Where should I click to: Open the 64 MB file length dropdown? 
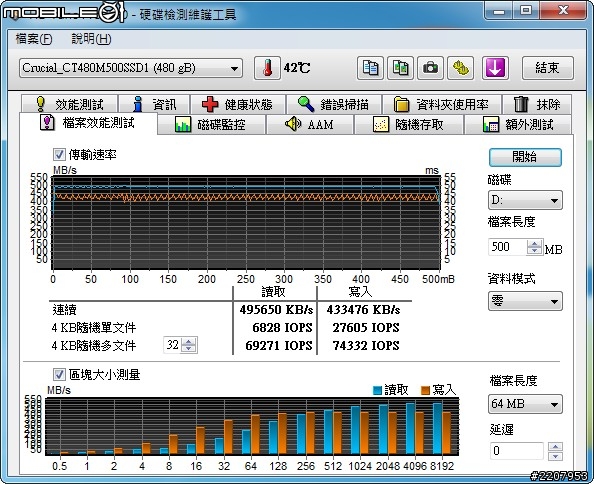pyautogui.click(x=525, y=404)
